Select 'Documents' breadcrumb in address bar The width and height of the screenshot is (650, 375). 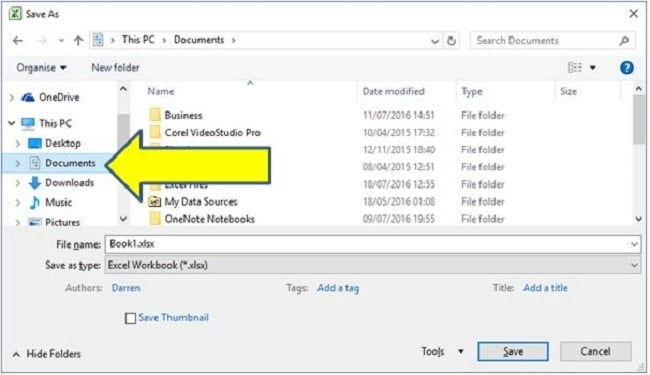(x=199, y=40)
